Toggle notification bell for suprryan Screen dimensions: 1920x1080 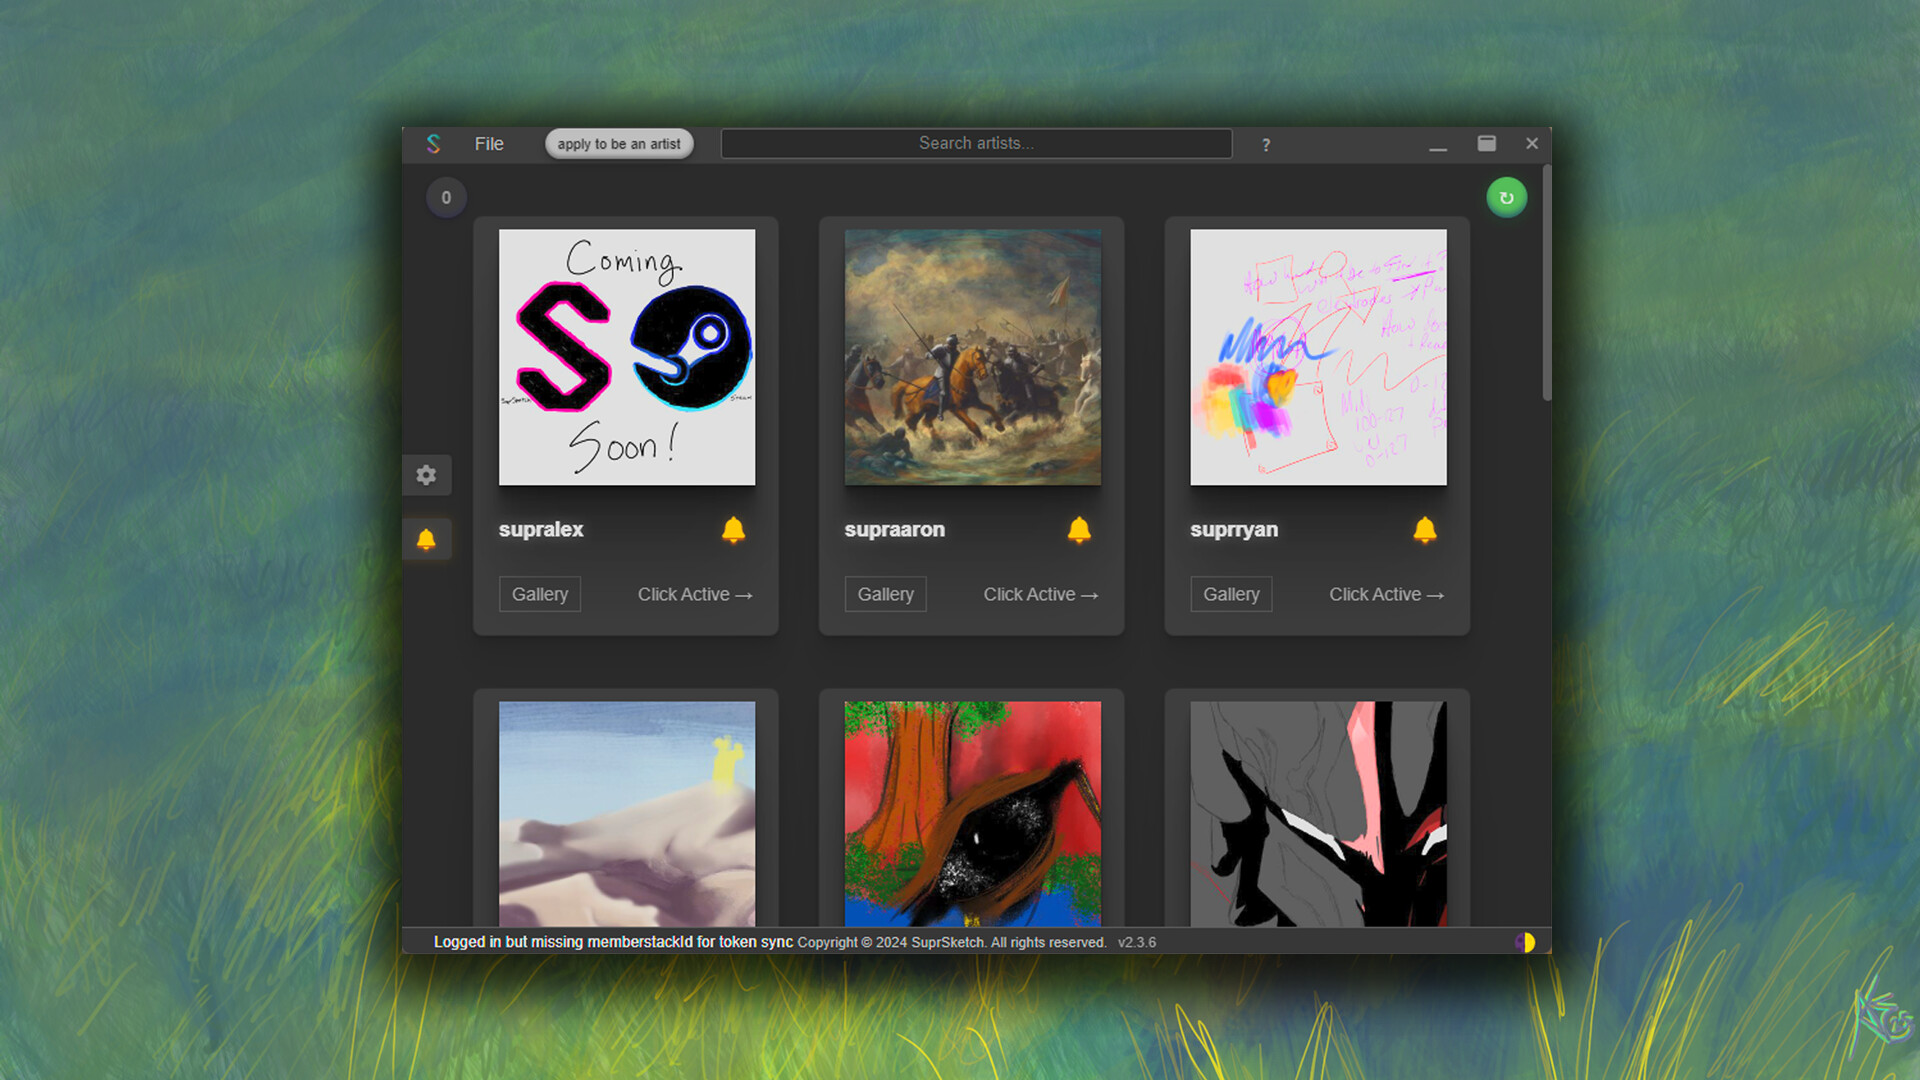click(x=1425, y=530)
